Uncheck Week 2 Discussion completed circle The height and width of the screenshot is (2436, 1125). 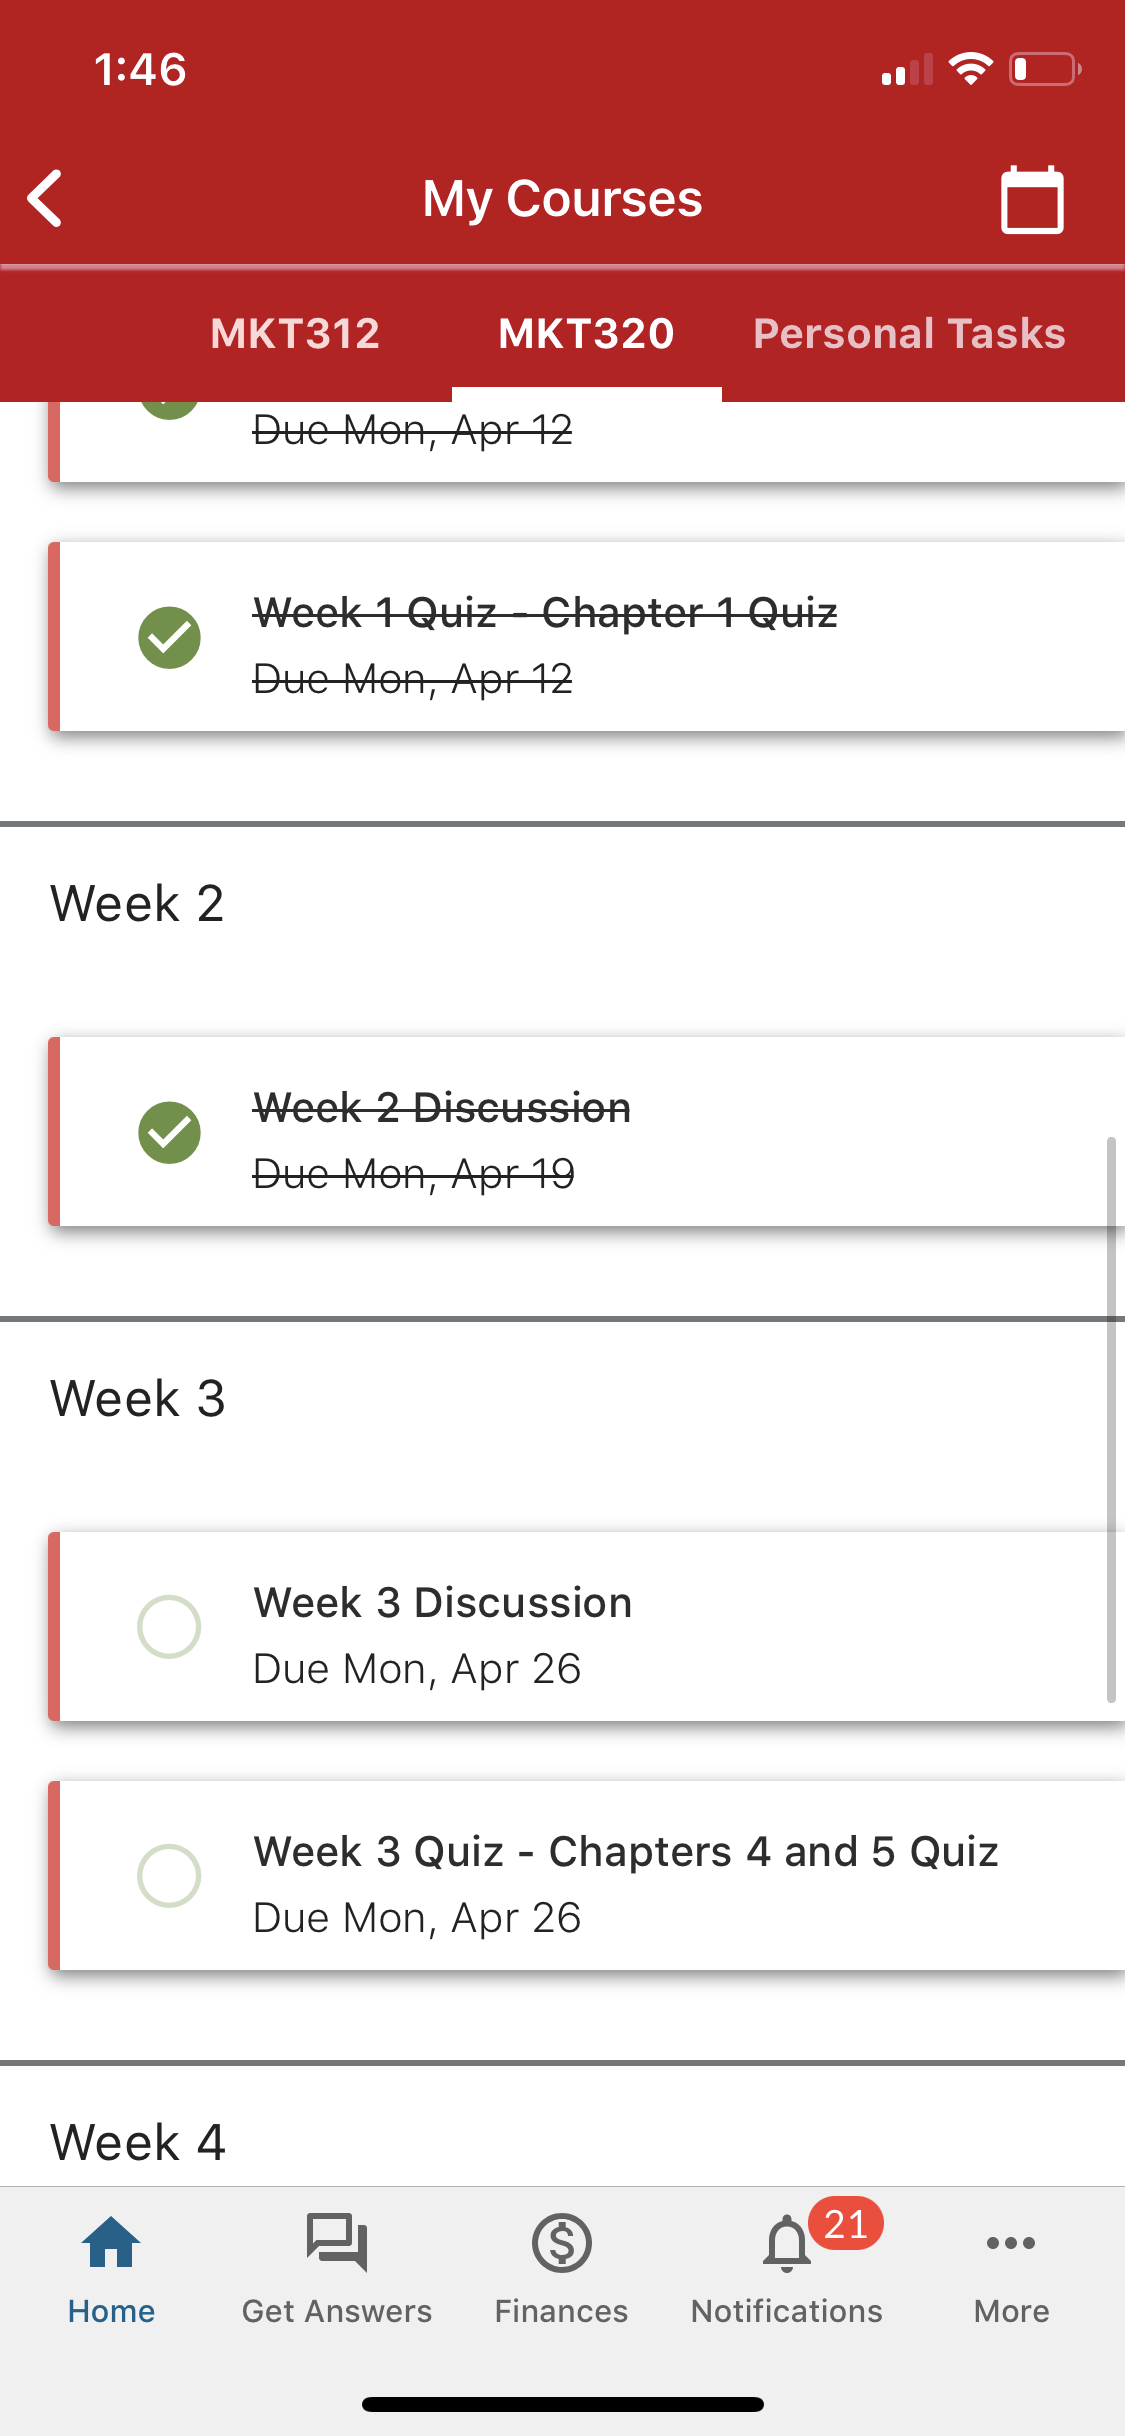click(x=169, y=1132)
